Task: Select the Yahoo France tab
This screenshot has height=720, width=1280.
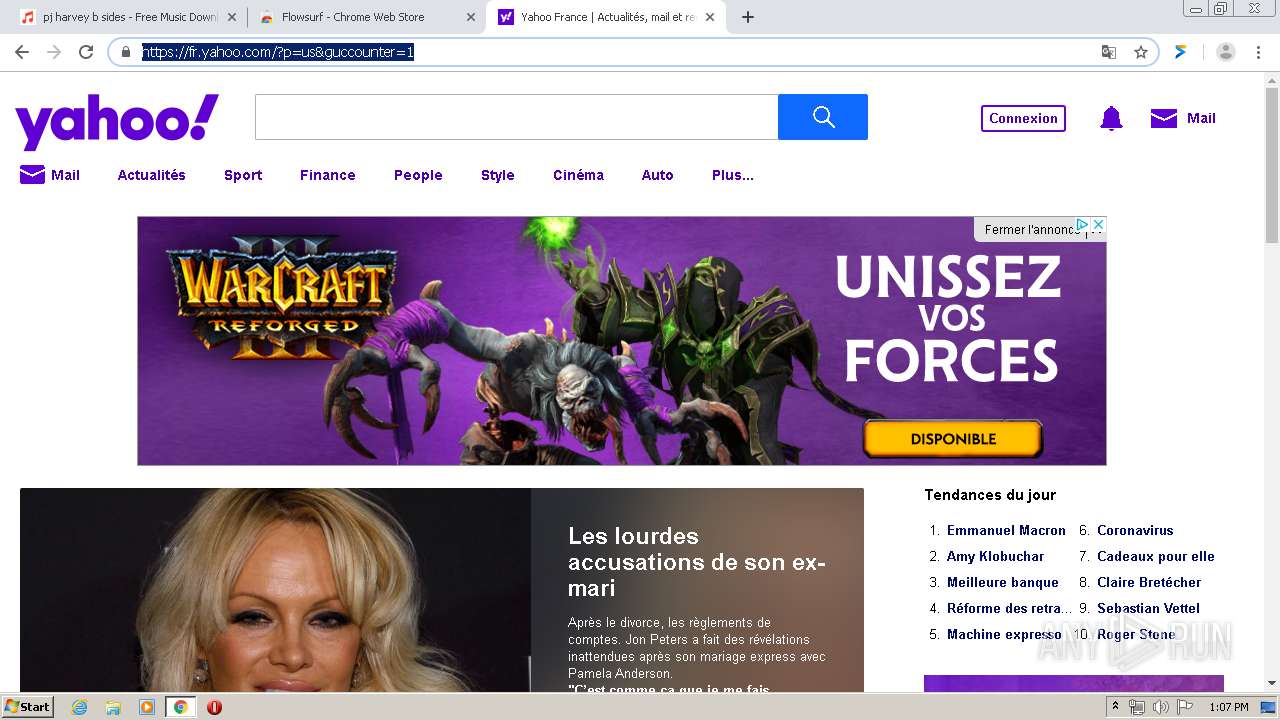Action: (606, 17)
